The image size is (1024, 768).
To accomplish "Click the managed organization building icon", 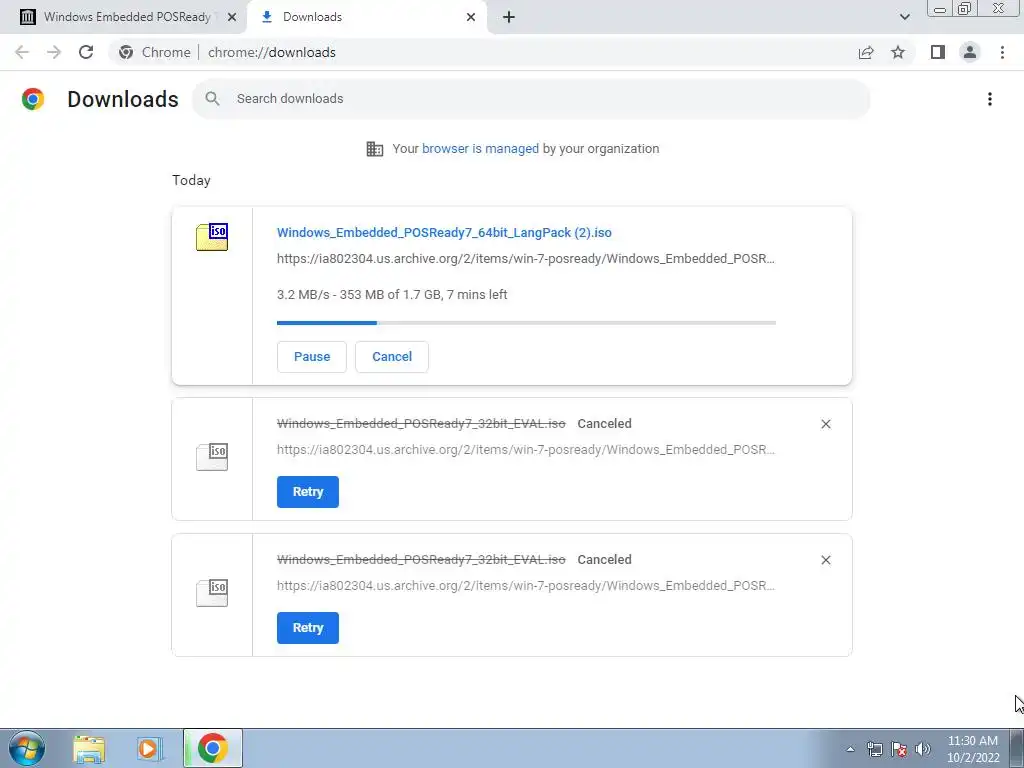I will coord(375,149).
